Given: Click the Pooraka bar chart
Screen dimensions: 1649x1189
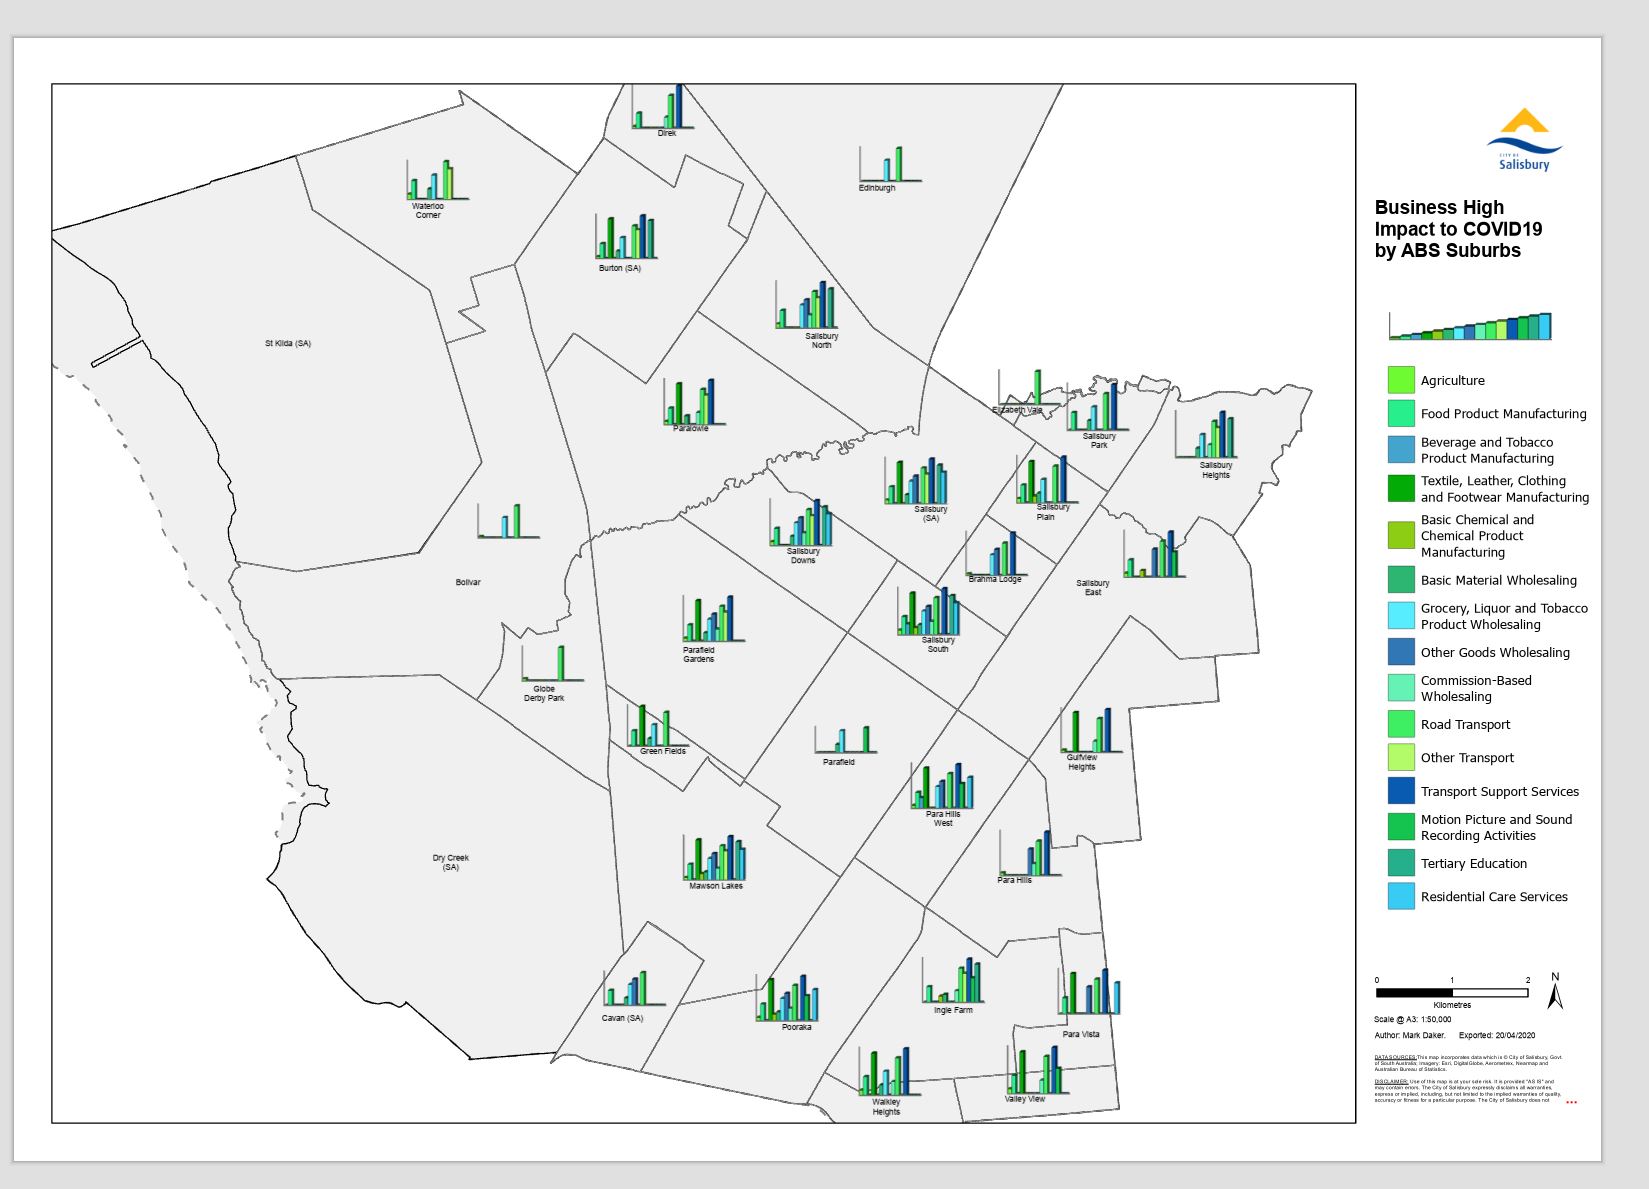Looking at the screenshot, I should point(787,998).
